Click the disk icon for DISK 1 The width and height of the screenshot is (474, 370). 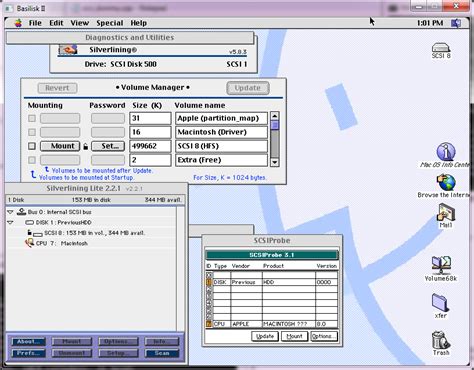point(30,222)
